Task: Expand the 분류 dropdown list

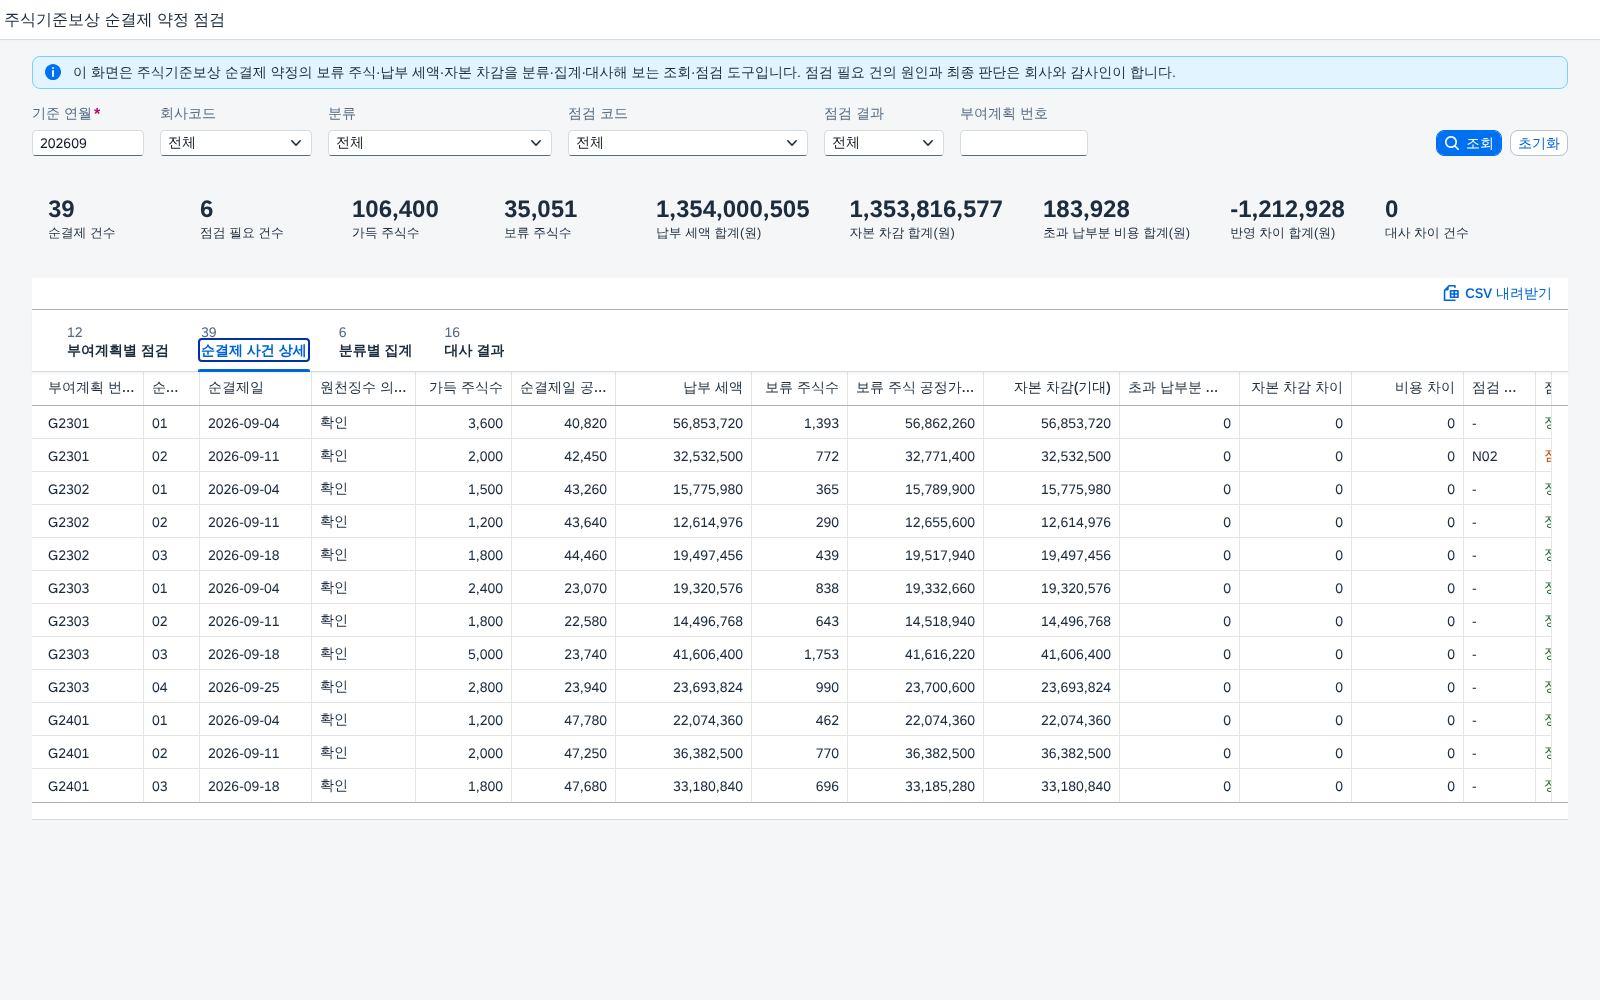Action: [440, 143]
